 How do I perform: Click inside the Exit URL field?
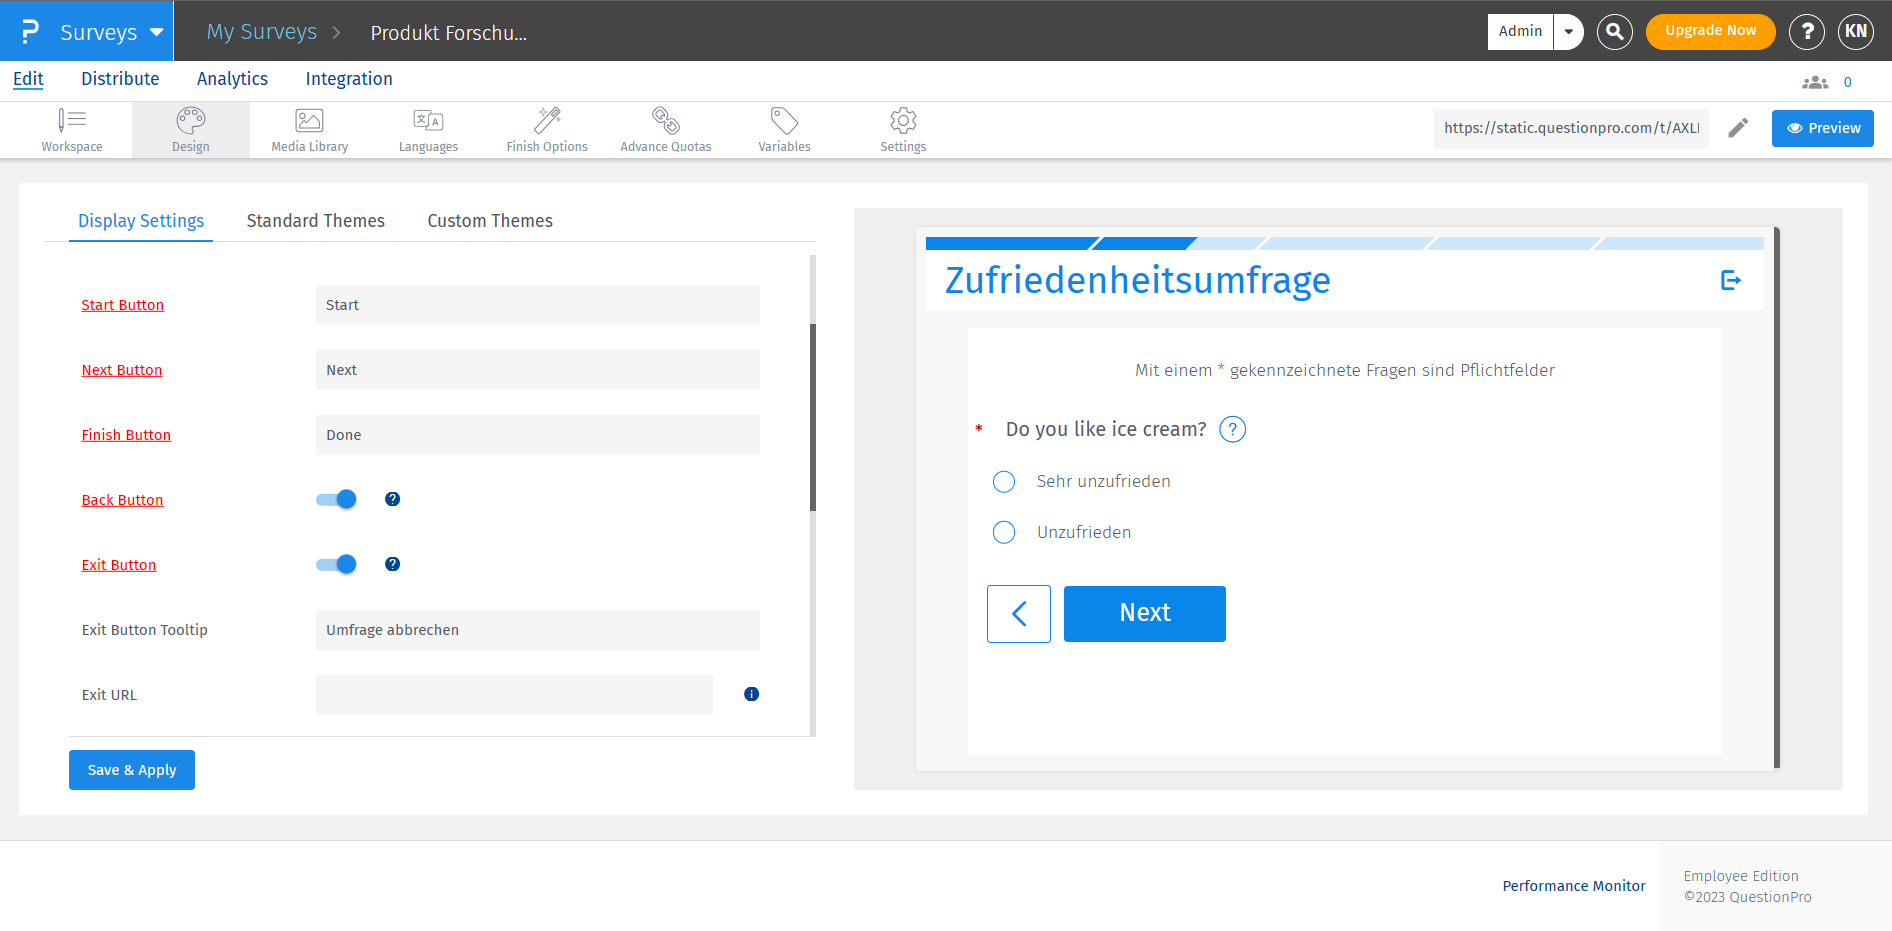pyautogui.click(x=513, y=694)
